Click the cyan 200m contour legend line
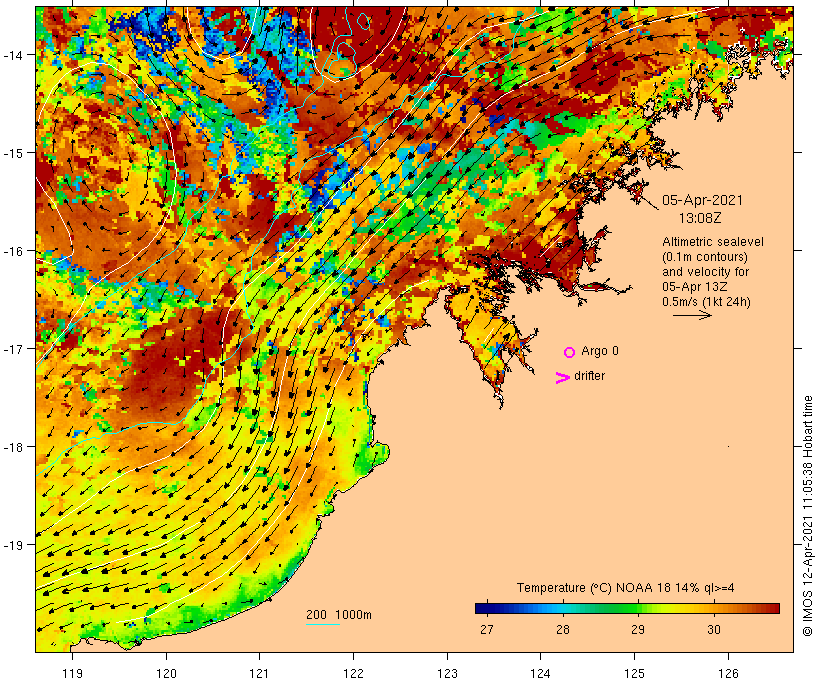The image size is (820, 680). 323,624
